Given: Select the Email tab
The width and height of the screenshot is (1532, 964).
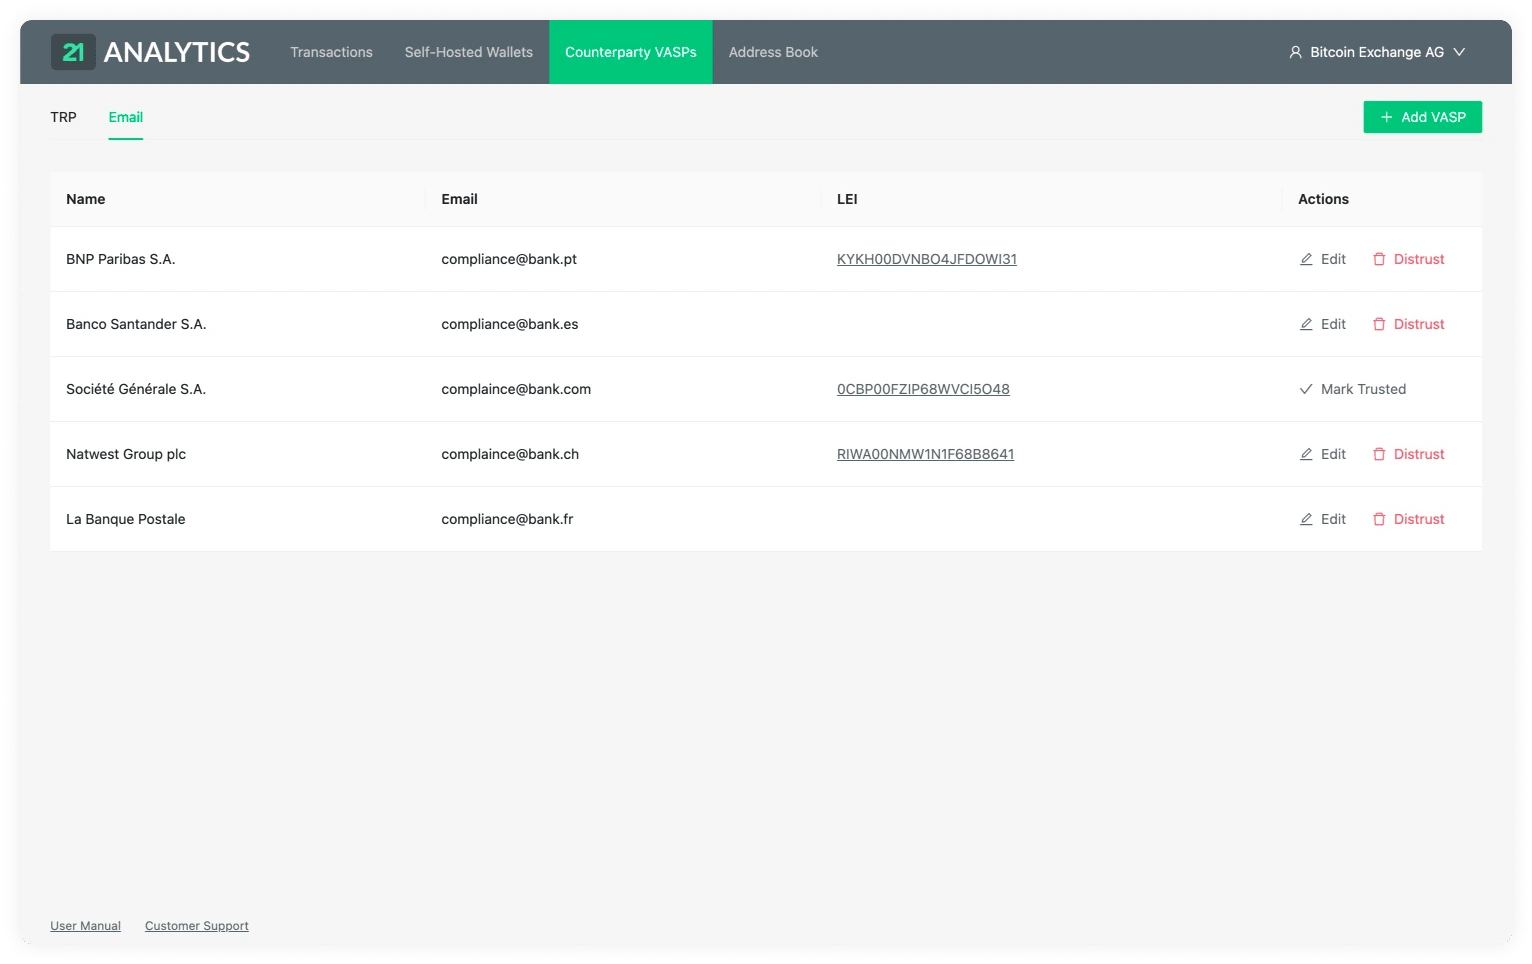Looking at the screenshot, I should click(x=126, y=117).
